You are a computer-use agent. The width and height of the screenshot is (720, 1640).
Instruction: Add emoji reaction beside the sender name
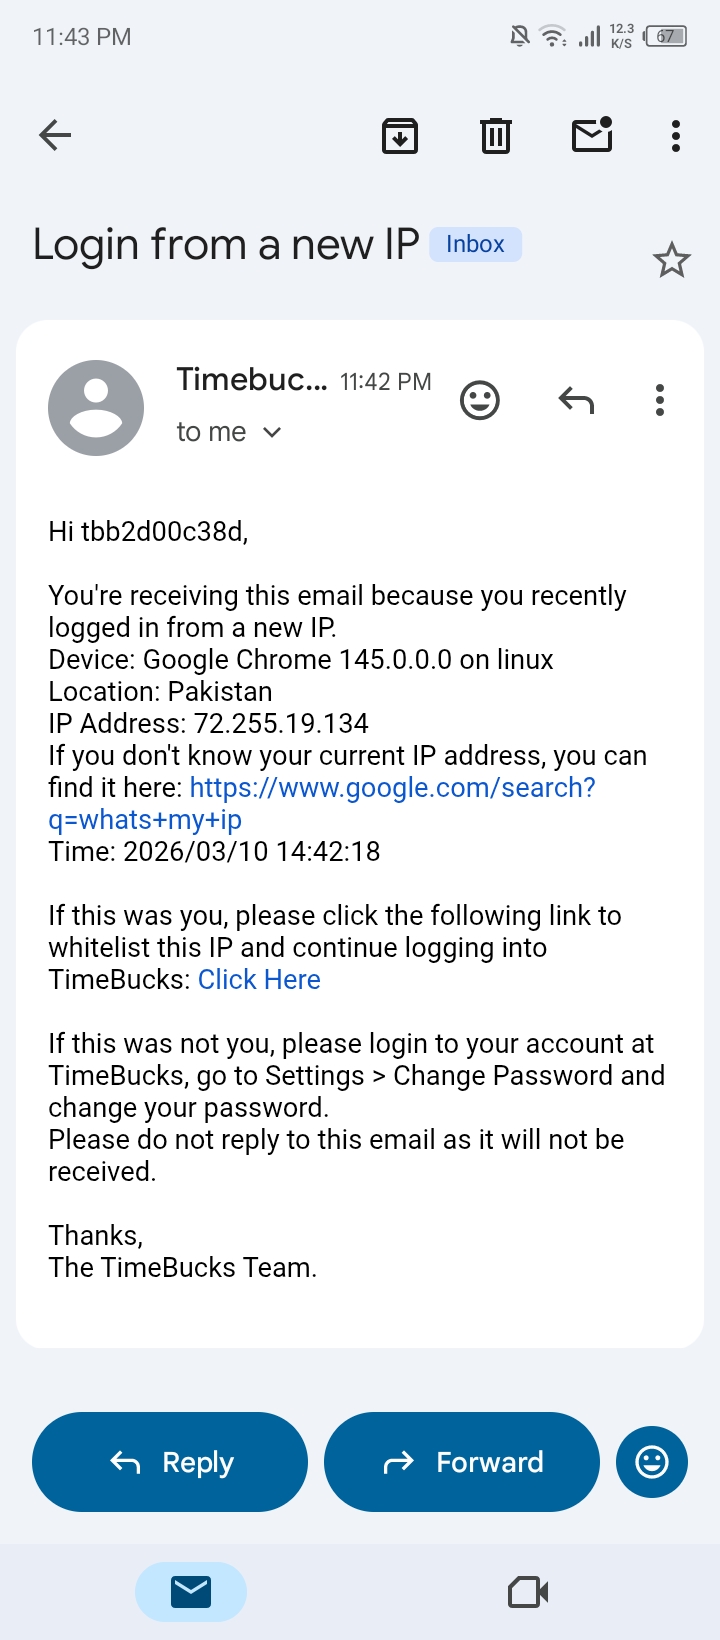coord(480,400)
